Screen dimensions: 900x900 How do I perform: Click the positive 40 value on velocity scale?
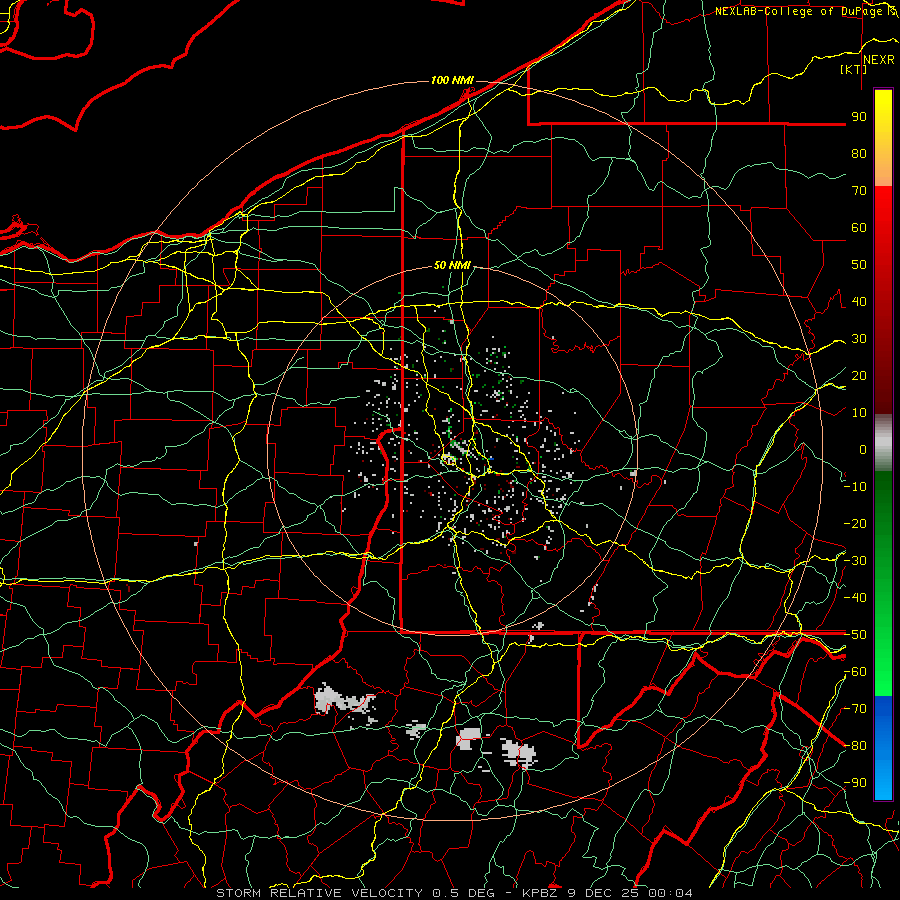[x=859, y=301]
